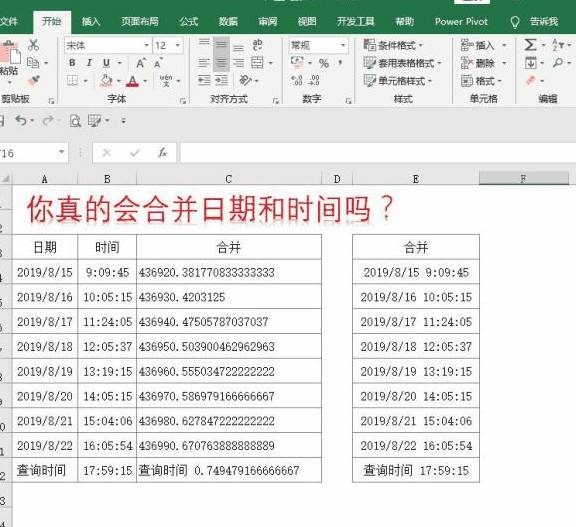Click the 删除 delete cells button
The height and width of the screenshot is (527, 576).
pos(478,63)
